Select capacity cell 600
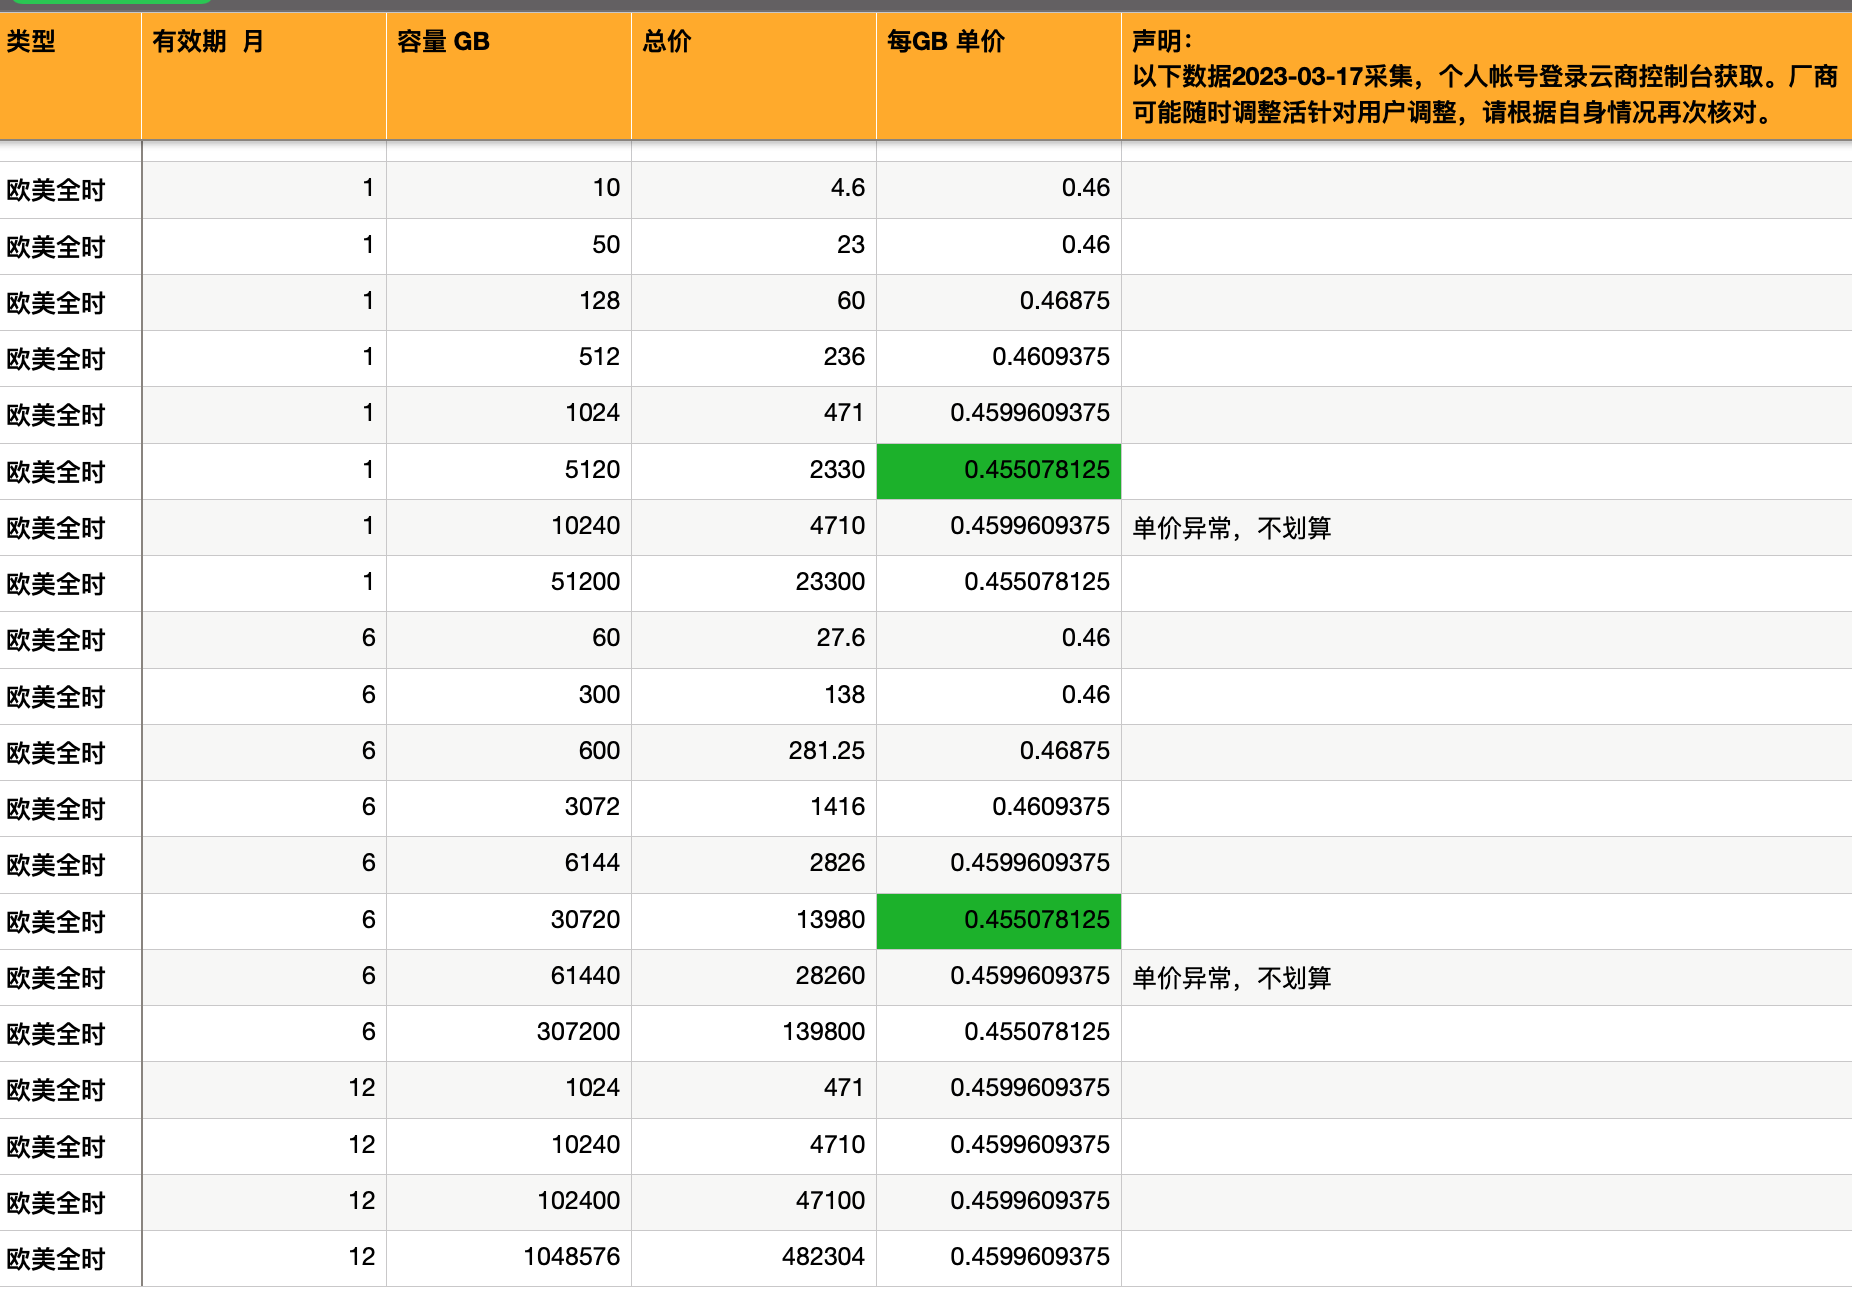This screenshot has height=1290, width=1852. (x=509, y=752)
